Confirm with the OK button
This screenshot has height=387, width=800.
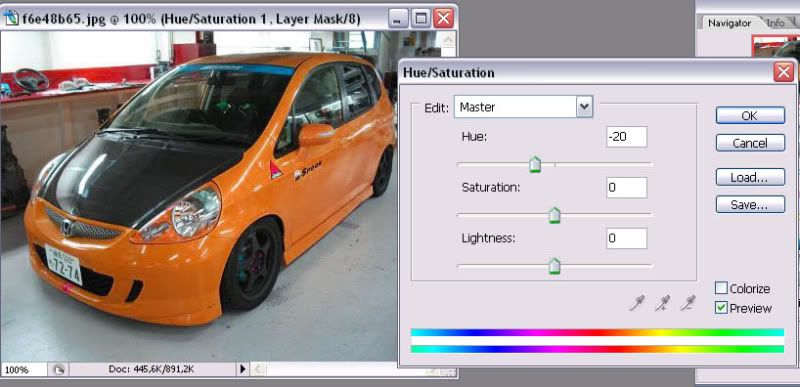click(x=749, y=116)
